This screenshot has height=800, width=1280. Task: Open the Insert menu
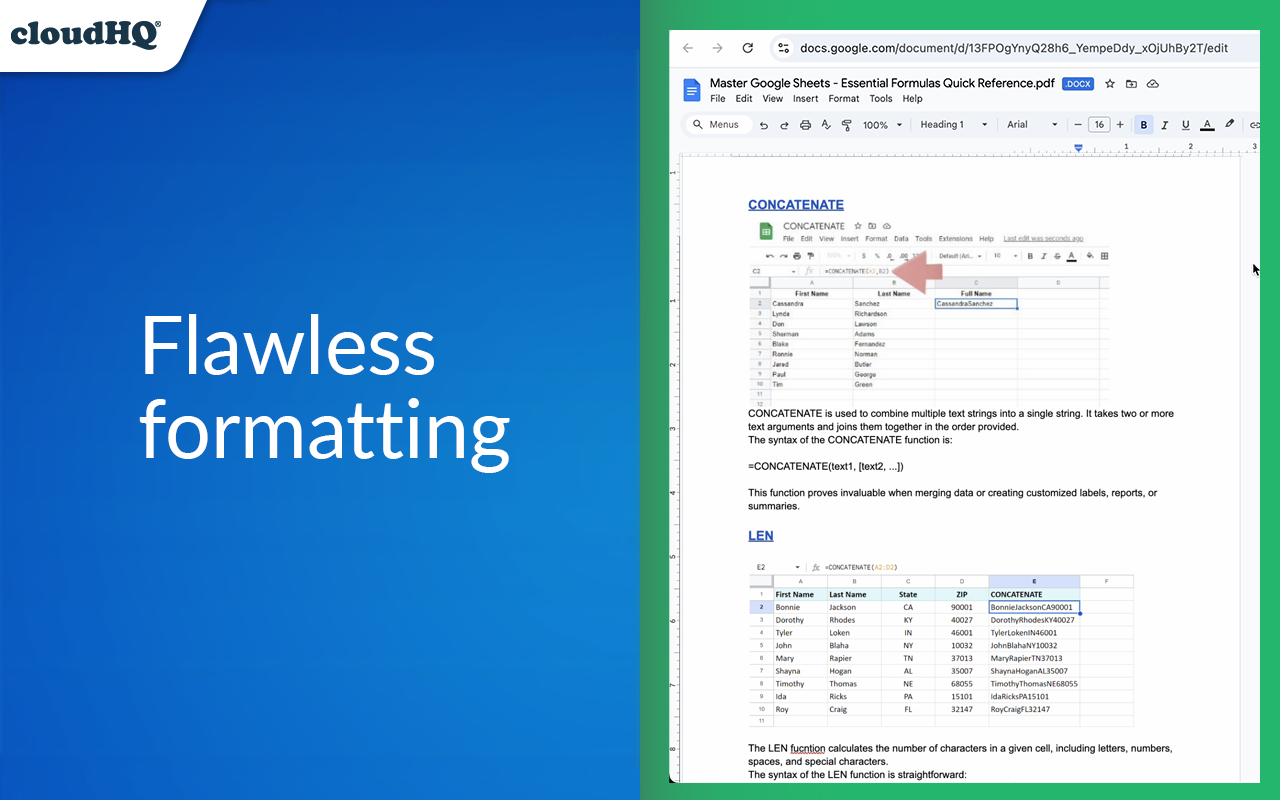(x=806, y=99)
